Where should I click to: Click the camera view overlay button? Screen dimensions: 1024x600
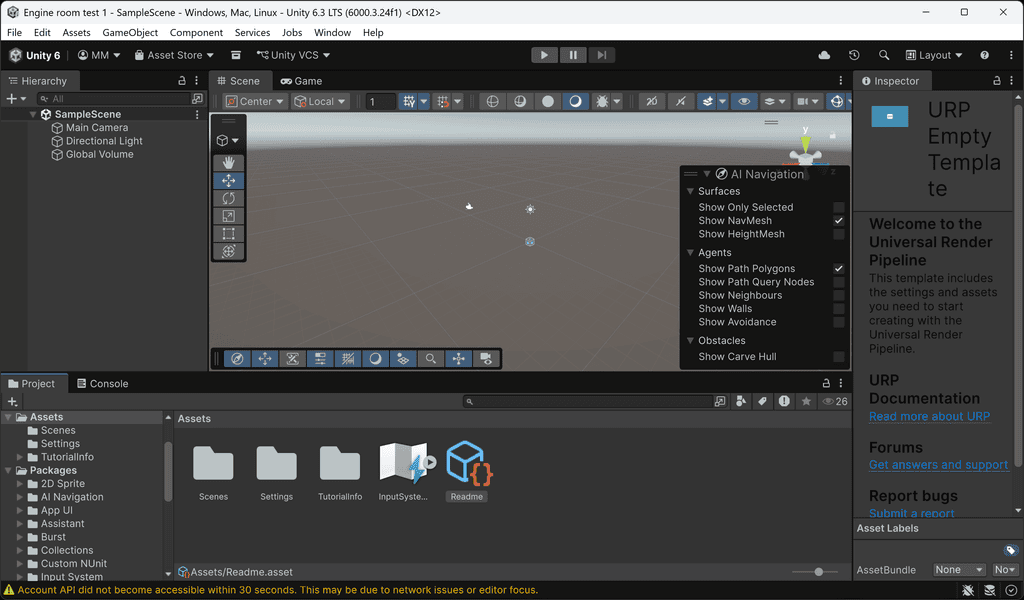(x=486, y=358)
